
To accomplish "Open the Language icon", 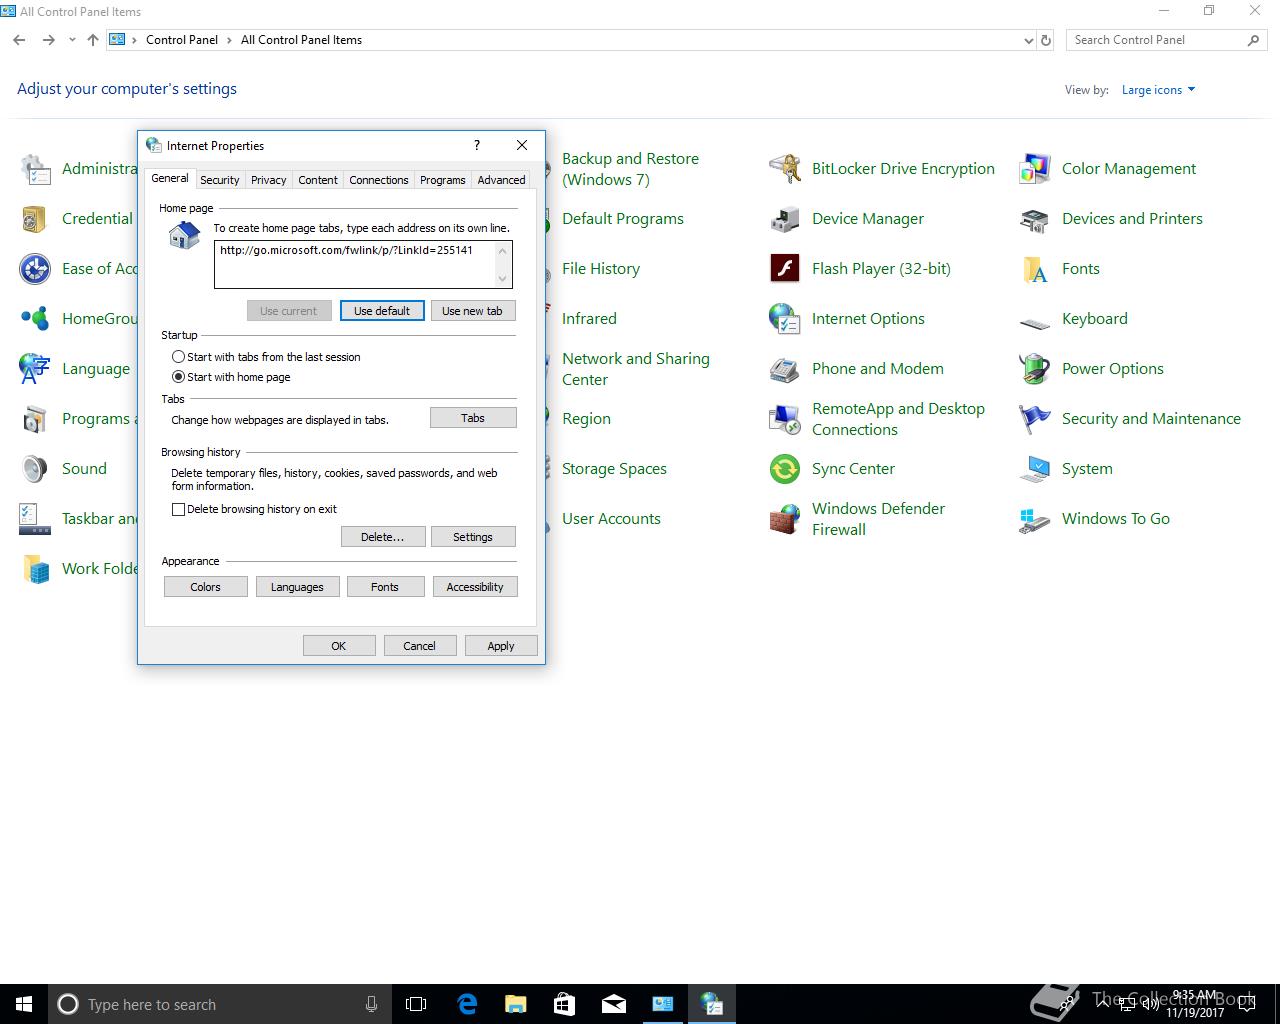I will coord(35,369).
